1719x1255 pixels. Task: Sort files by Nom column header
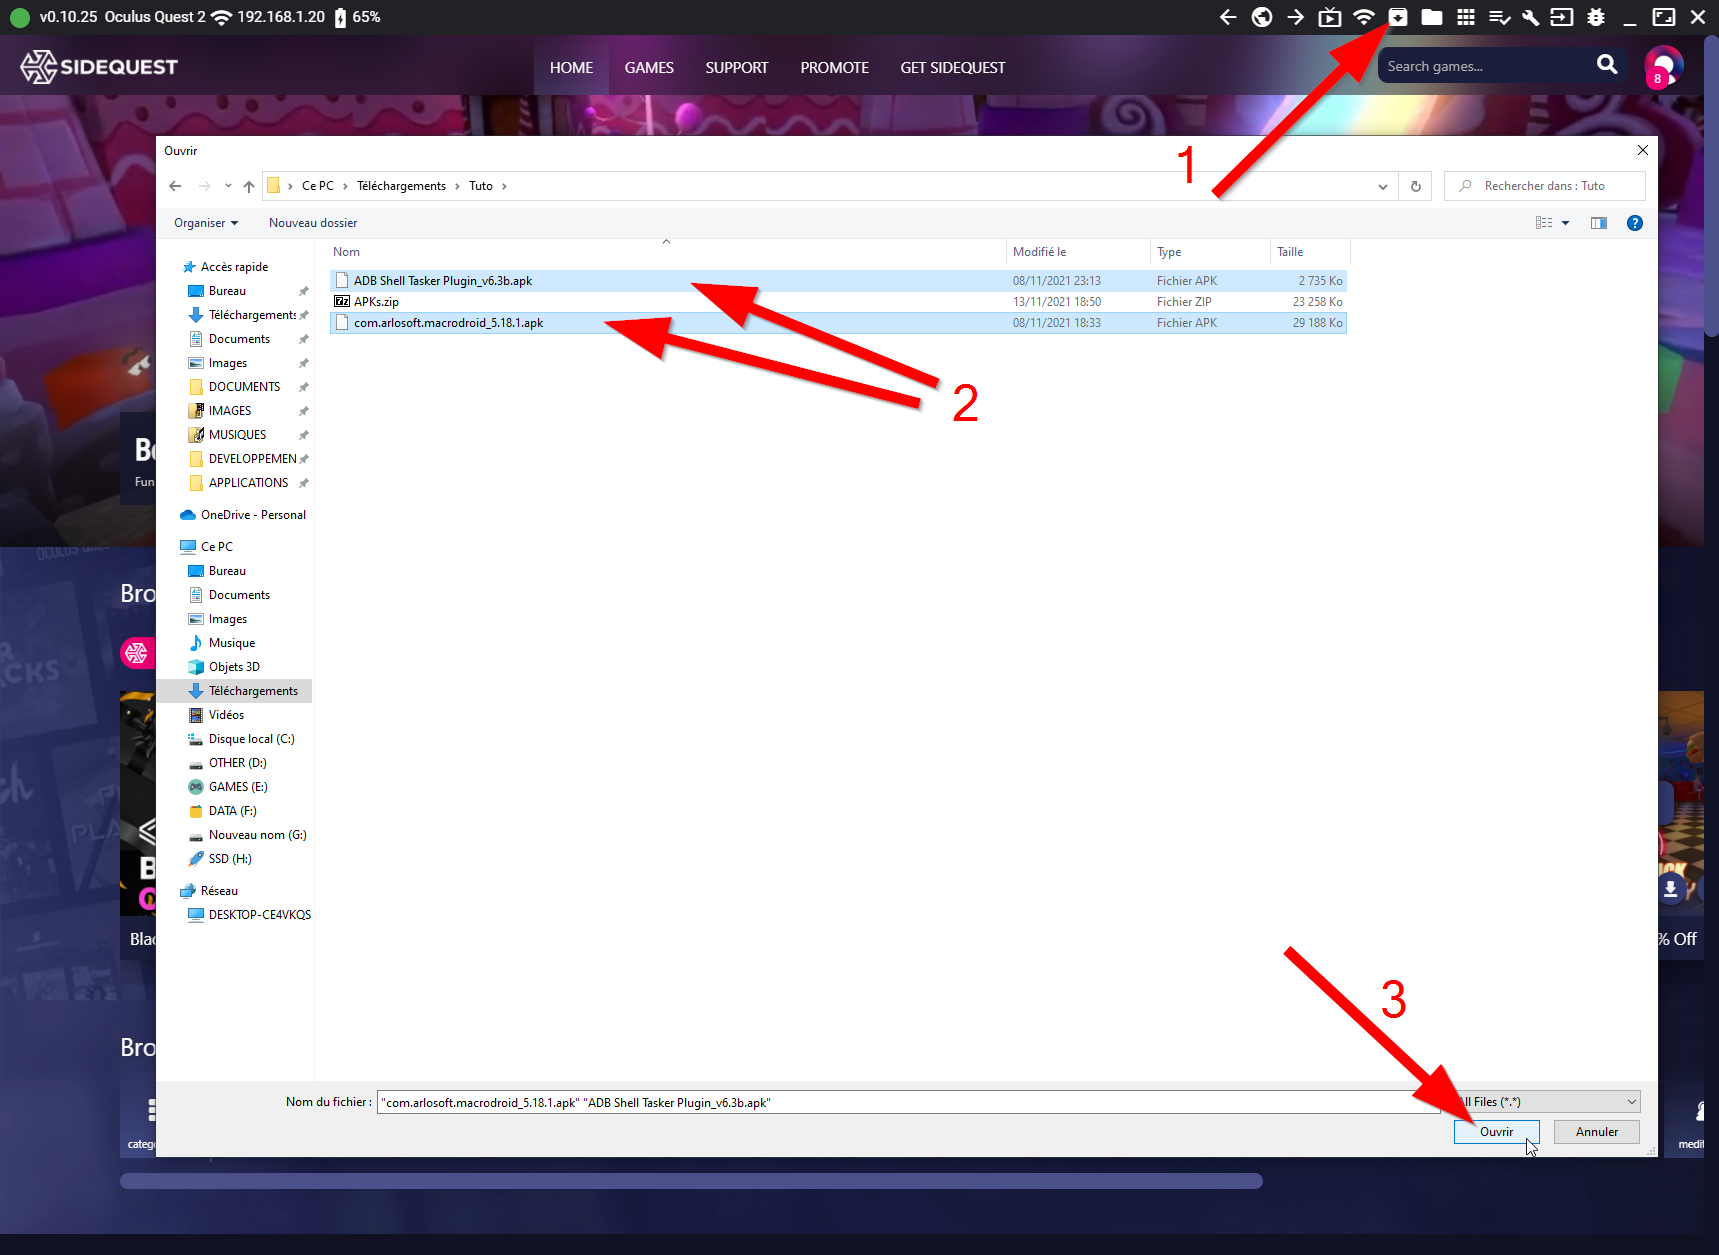[x=667, y=252]
